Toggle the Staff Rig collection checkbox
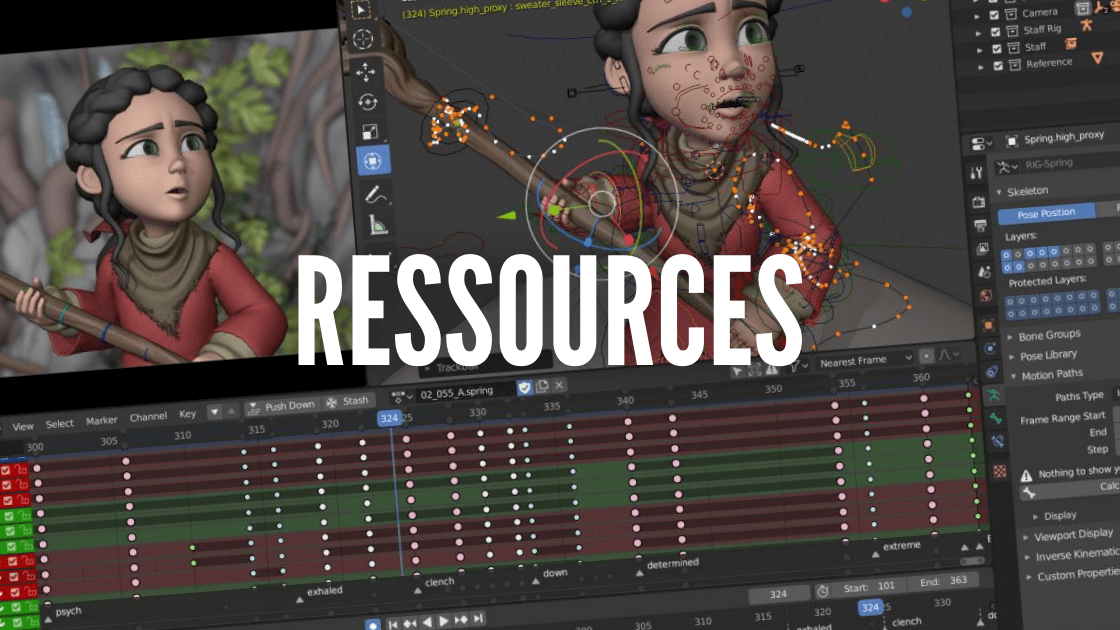 click(995, 31)
